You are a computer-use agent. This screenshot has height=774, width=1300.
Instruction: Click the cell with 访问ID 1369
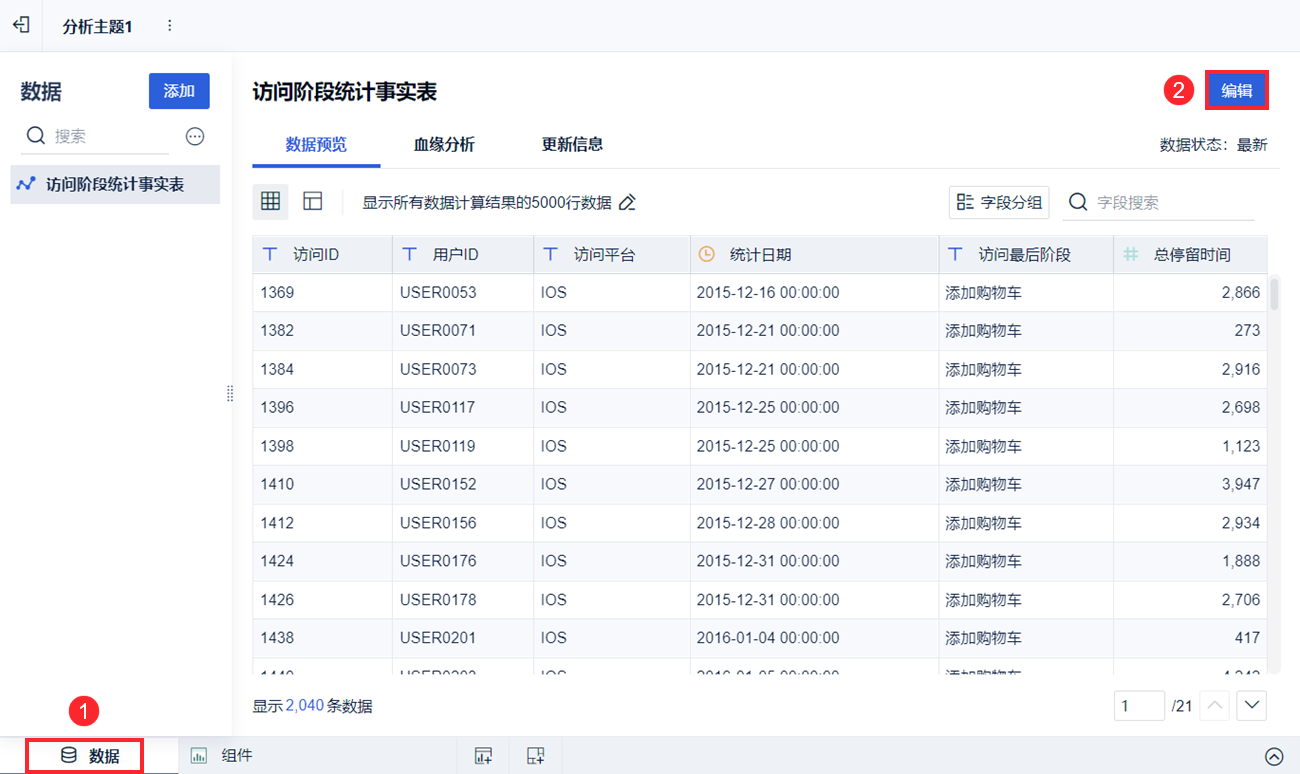(323, 293)
